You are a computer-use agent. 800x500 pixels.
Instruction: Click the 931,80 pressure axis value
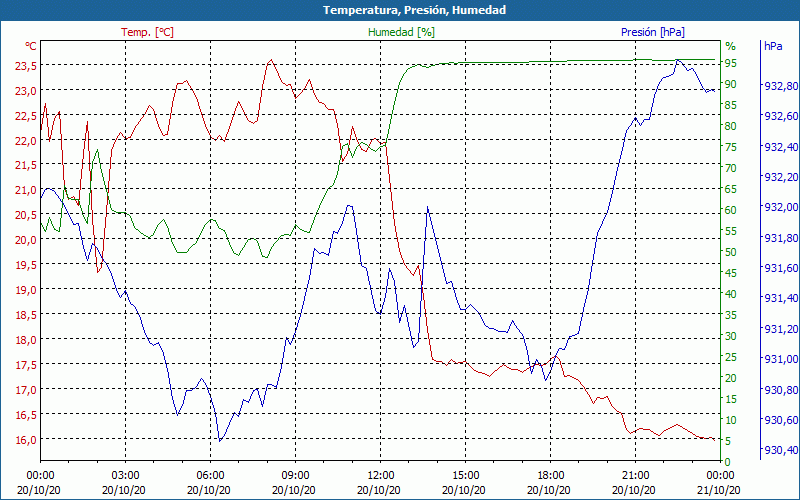(x=781, y=238)
